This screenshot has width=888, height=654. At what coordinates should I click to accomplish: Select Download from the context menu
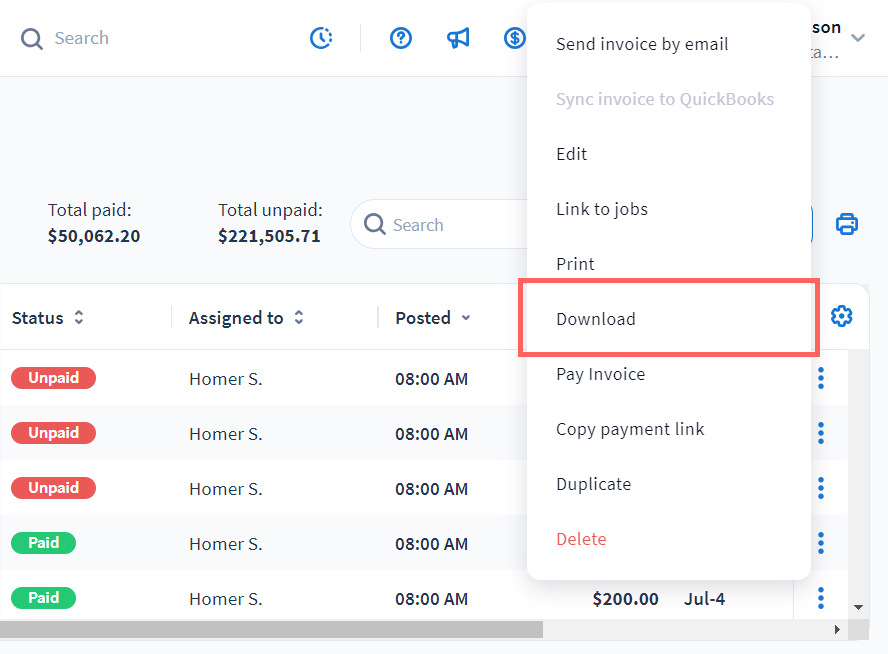coord(596,319)
